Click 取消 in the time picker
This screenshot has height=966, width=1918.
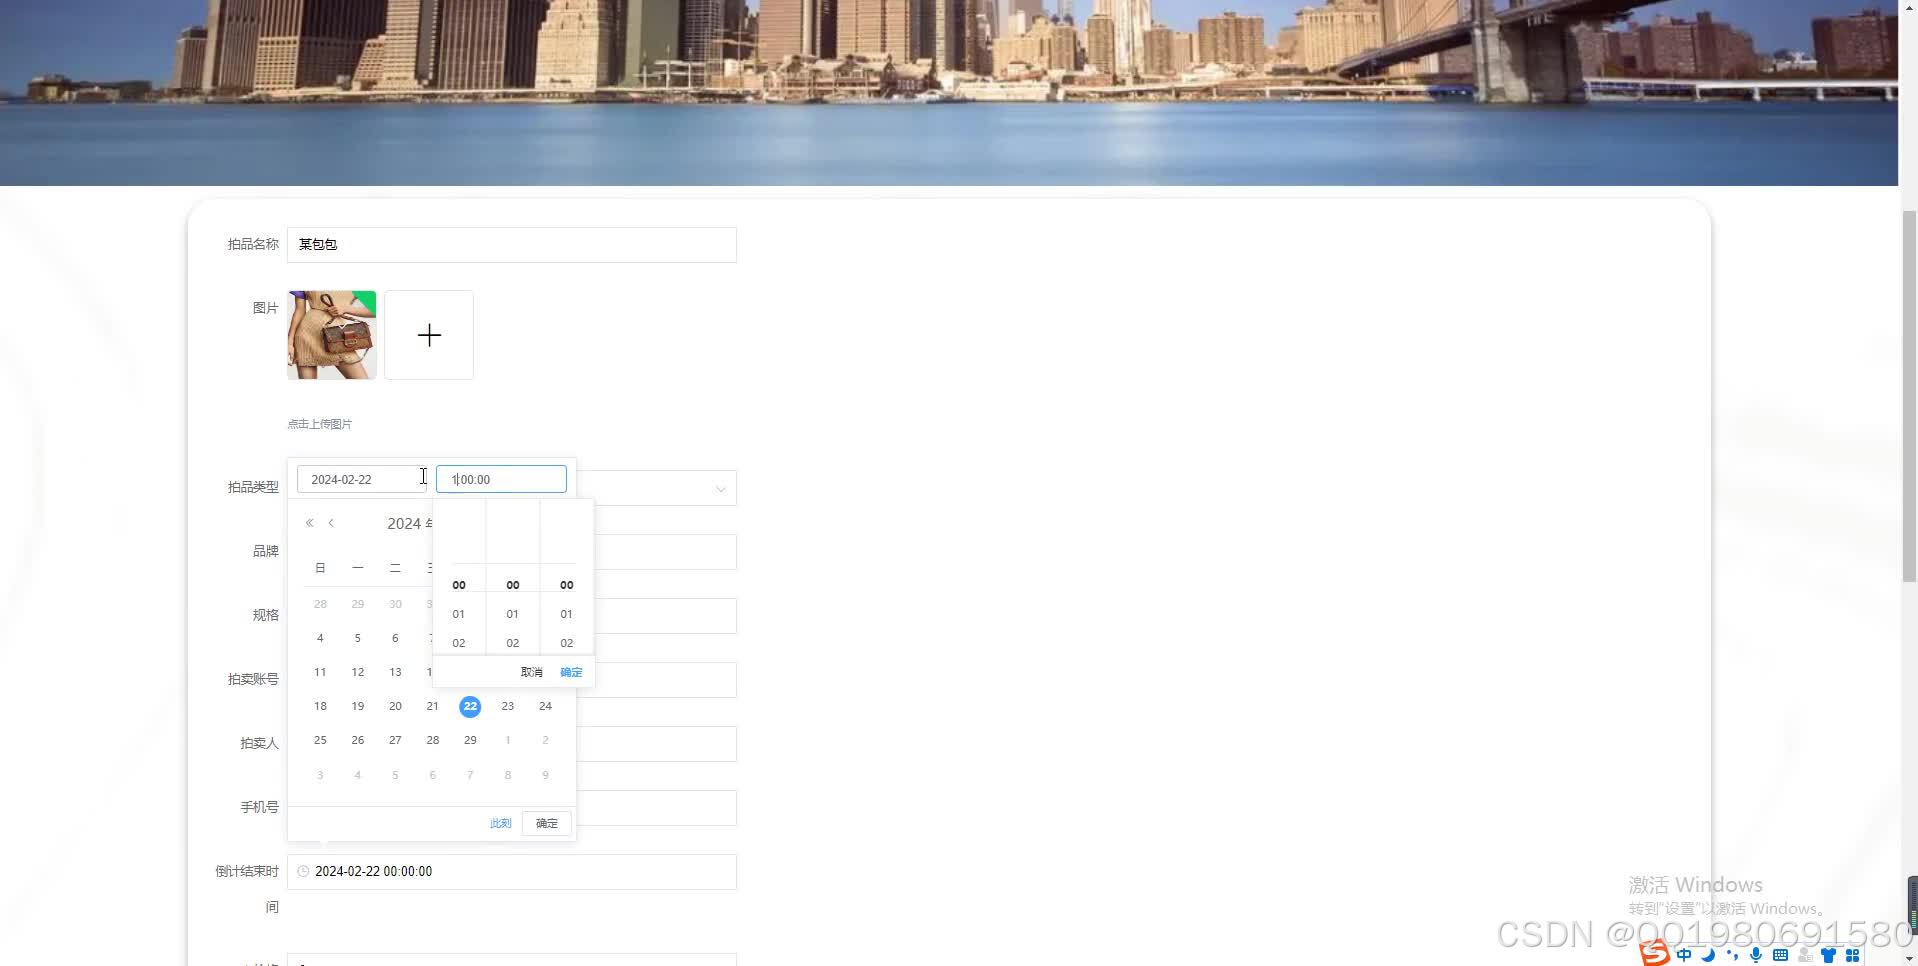click(x=531, y=672)
